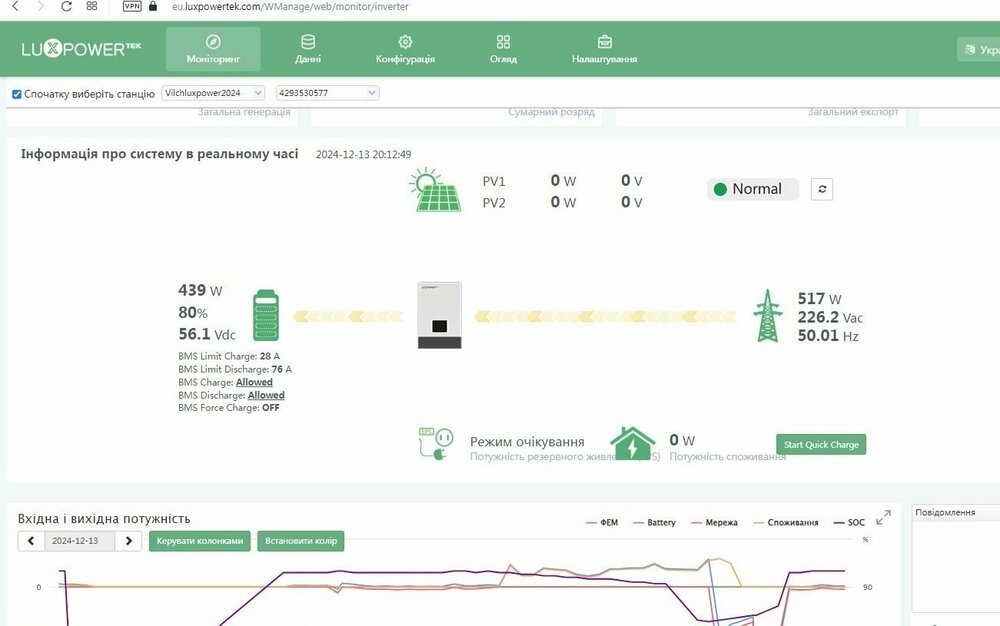Expand the 4293530577 inverter dropdown
1000x626 pixels.
point(328,93)
